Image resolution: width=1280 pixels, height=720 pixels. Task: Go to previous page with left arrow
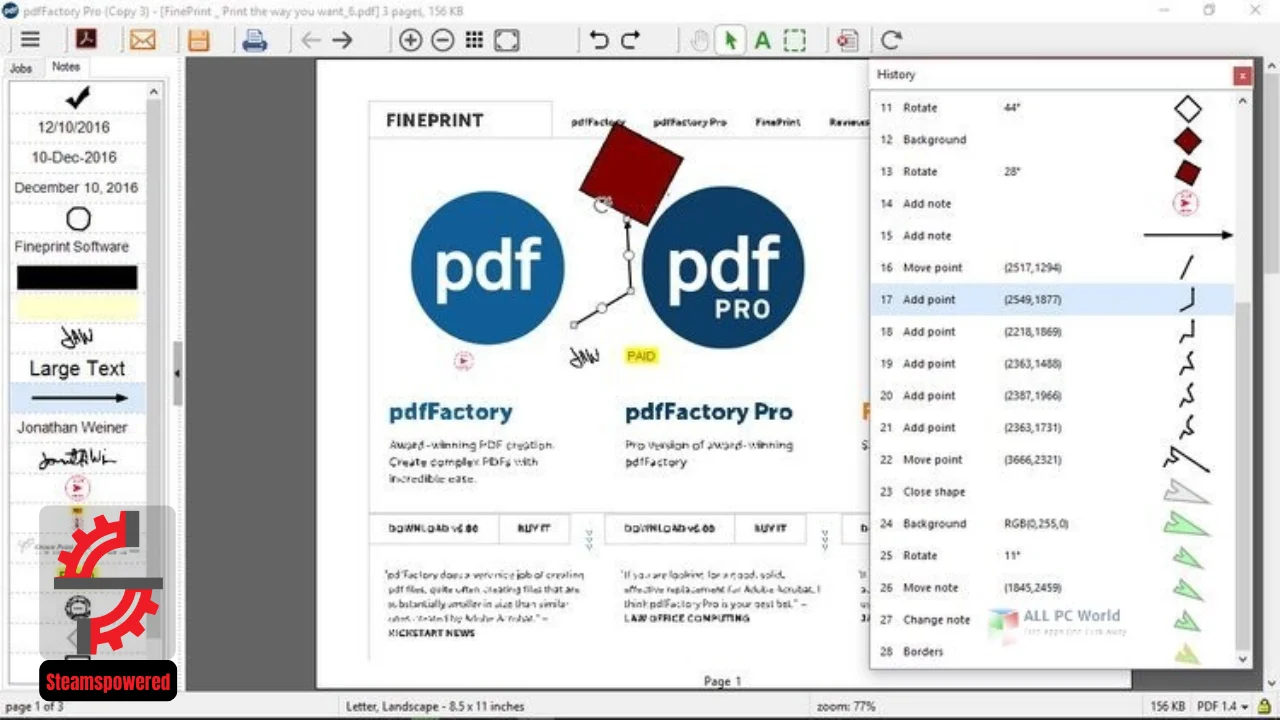tap(311, 40)
